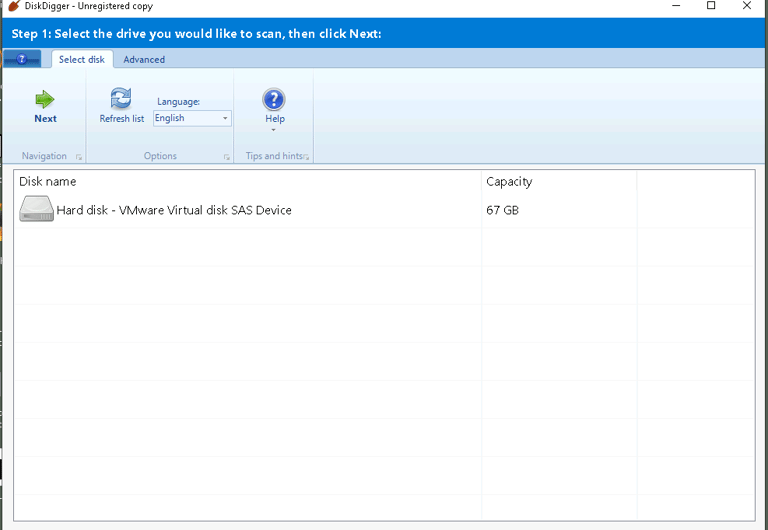The width and height of the screenshot is (768, 530).
Task: Click the Refresh list icon
Action: click(x=121, y=98)
